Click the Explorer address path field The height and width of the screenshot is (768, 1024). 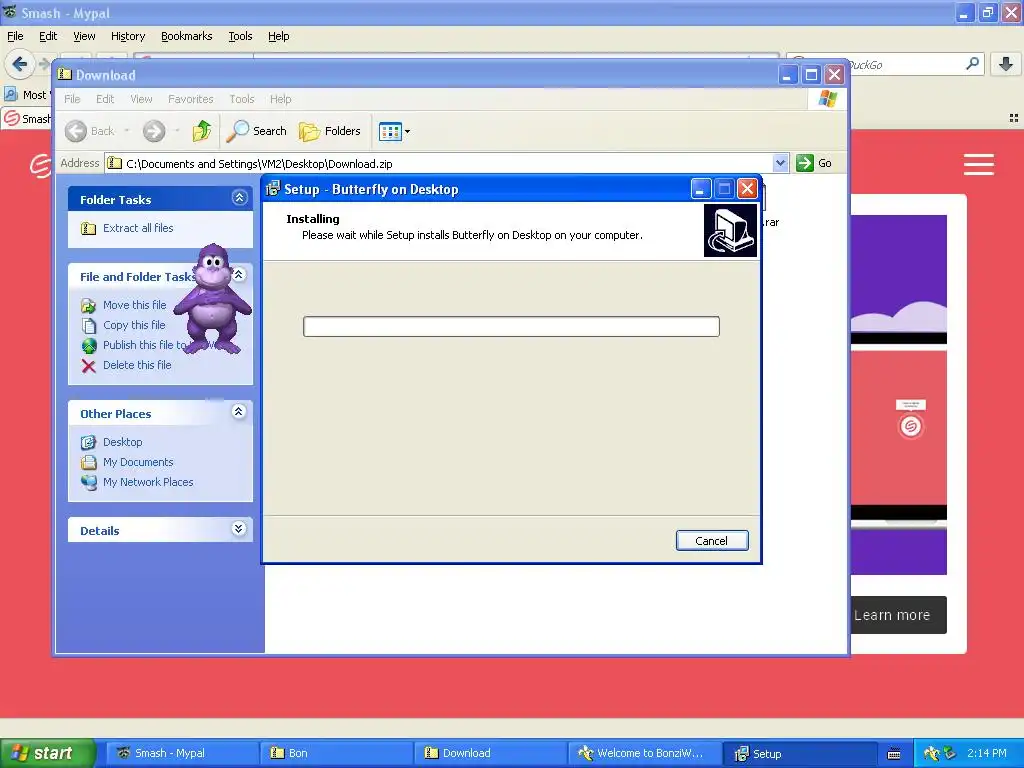click(438, 163)
